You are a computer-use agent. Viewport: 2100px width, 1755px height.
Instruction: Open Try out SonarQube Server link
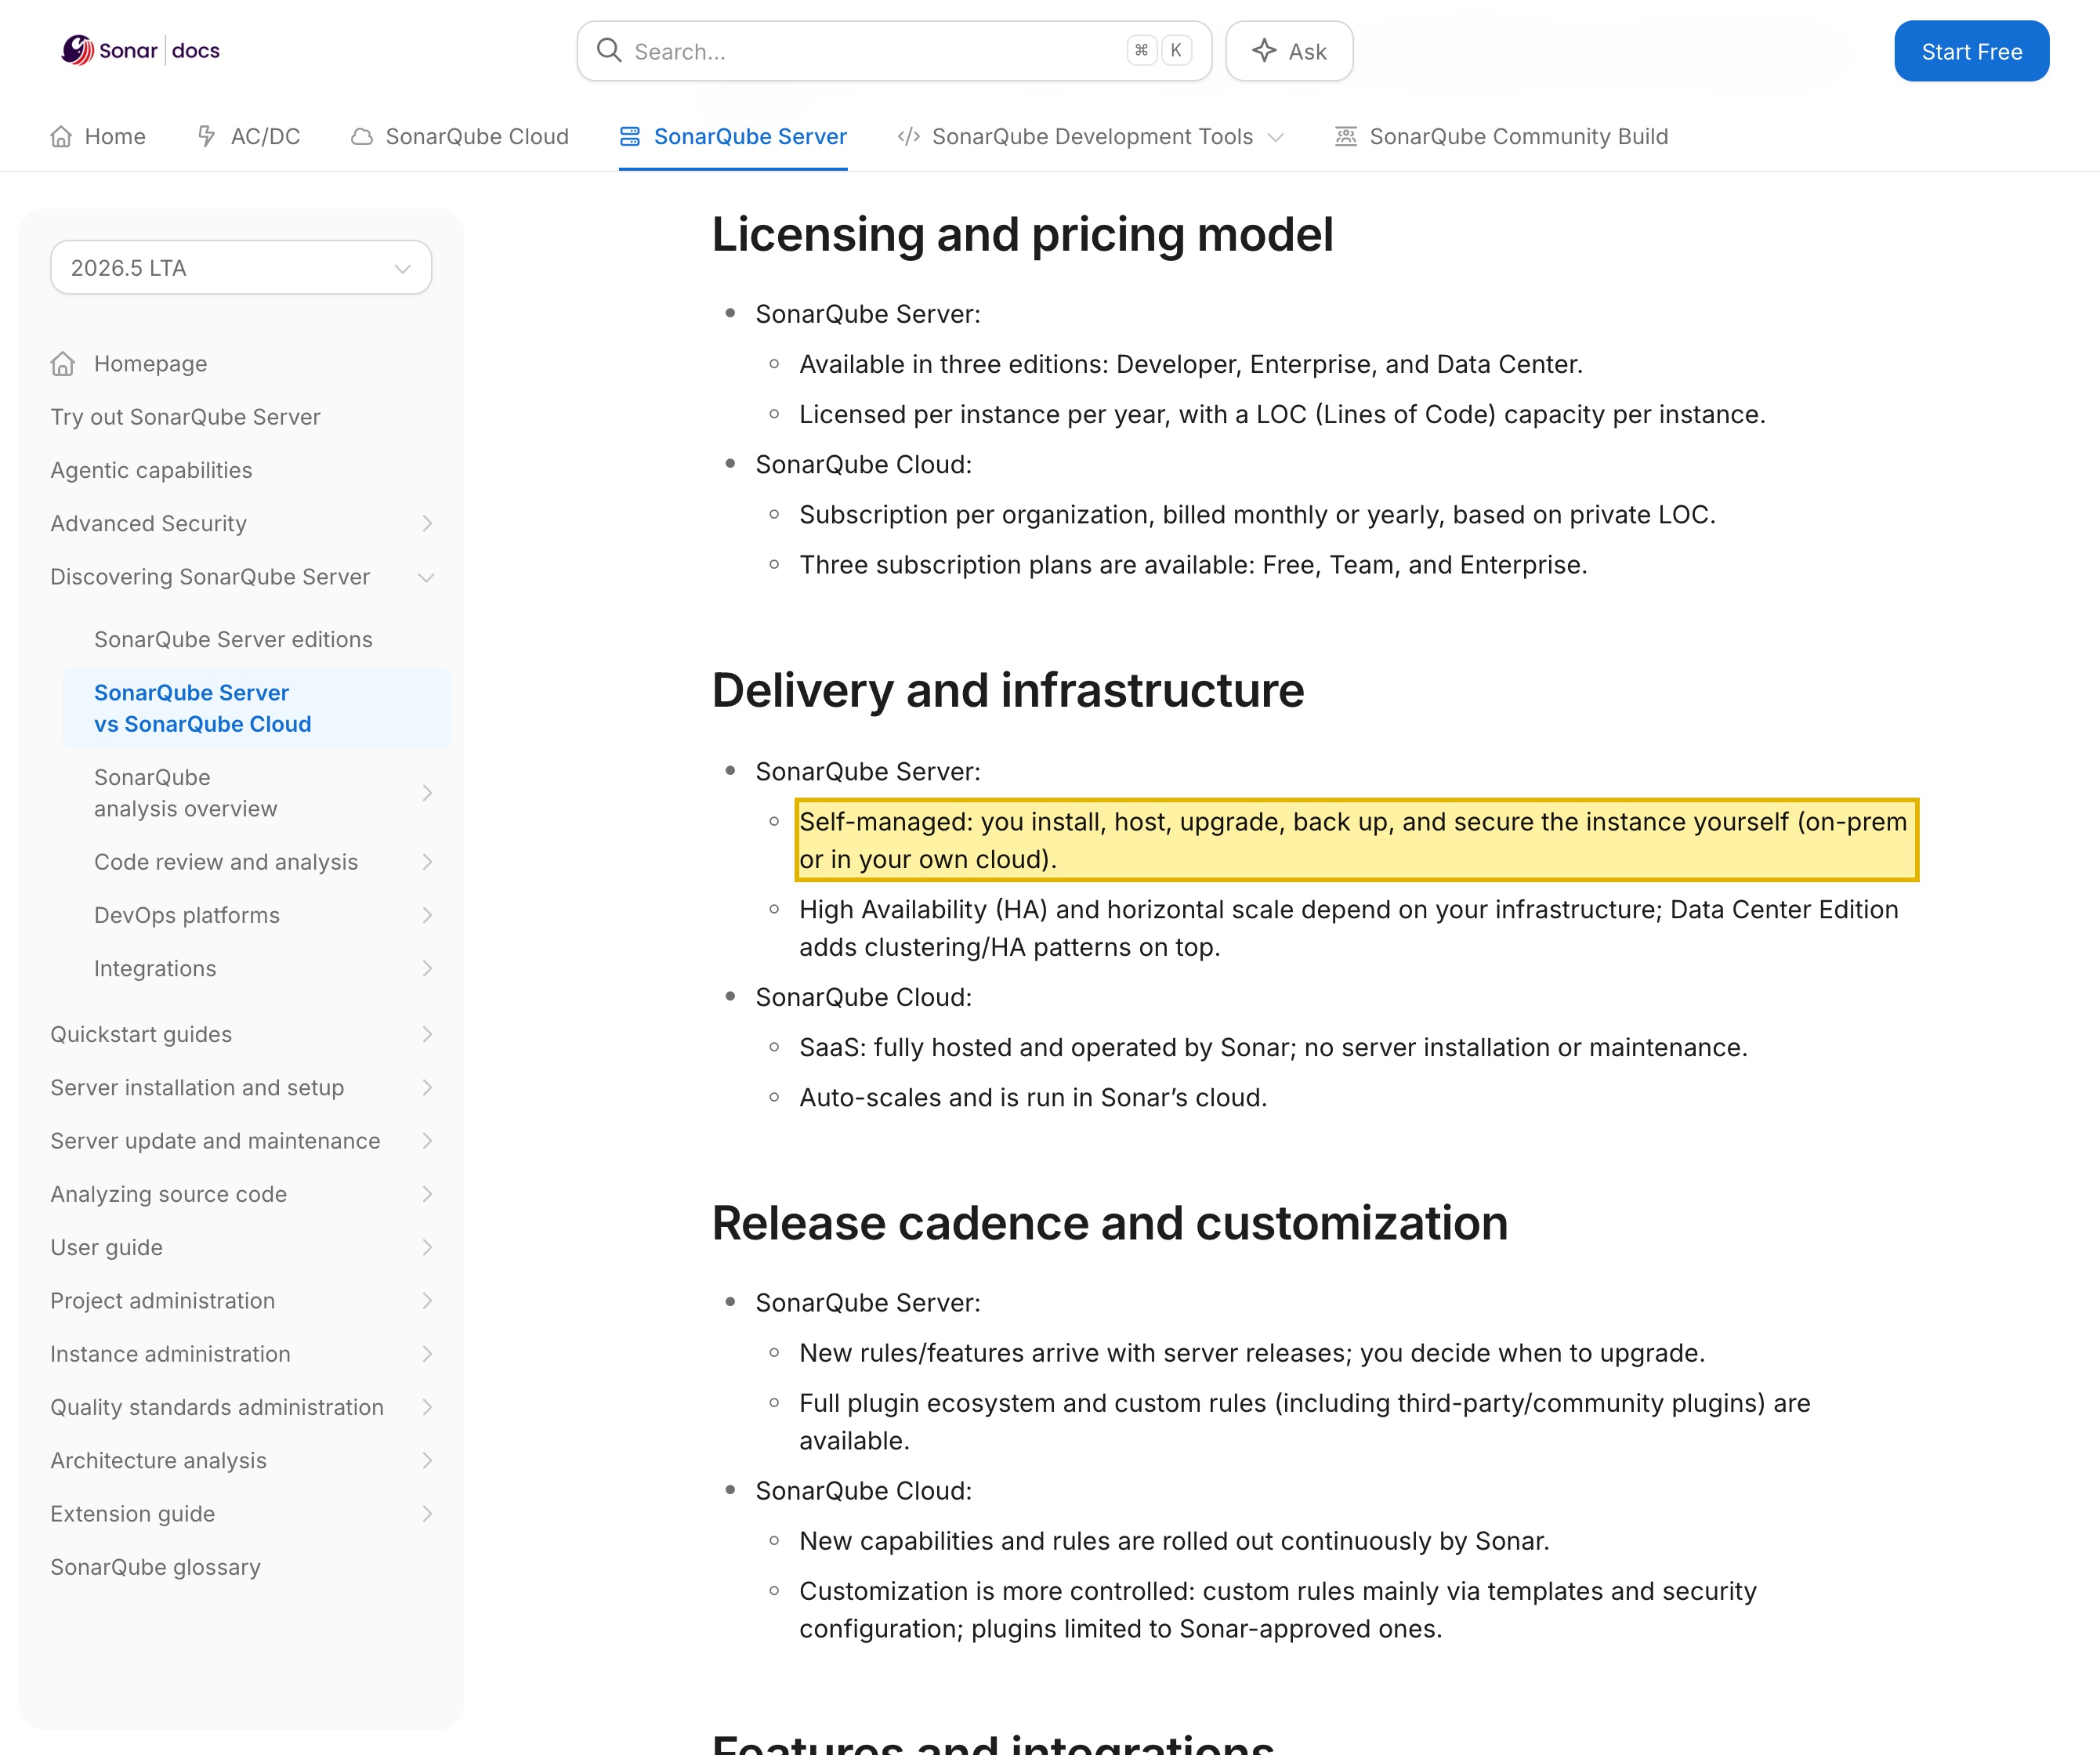[185, 417]
